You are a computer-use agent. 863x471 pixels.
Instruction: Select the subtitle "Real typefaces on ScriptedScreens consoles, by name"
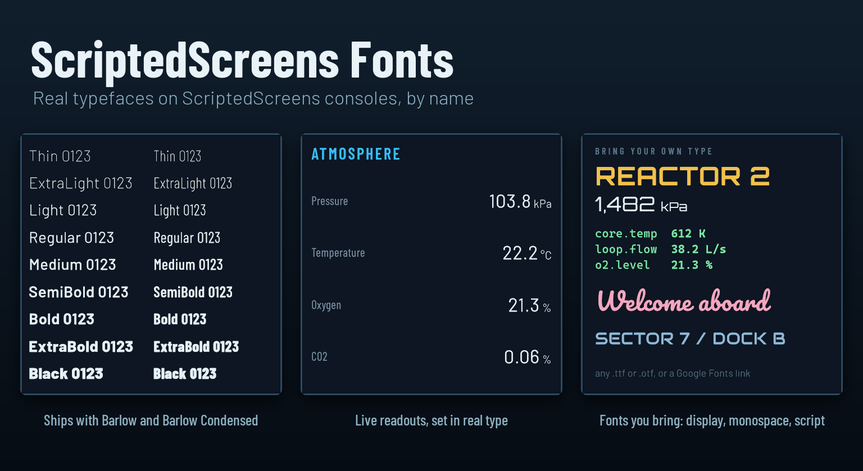pos(253,98)
